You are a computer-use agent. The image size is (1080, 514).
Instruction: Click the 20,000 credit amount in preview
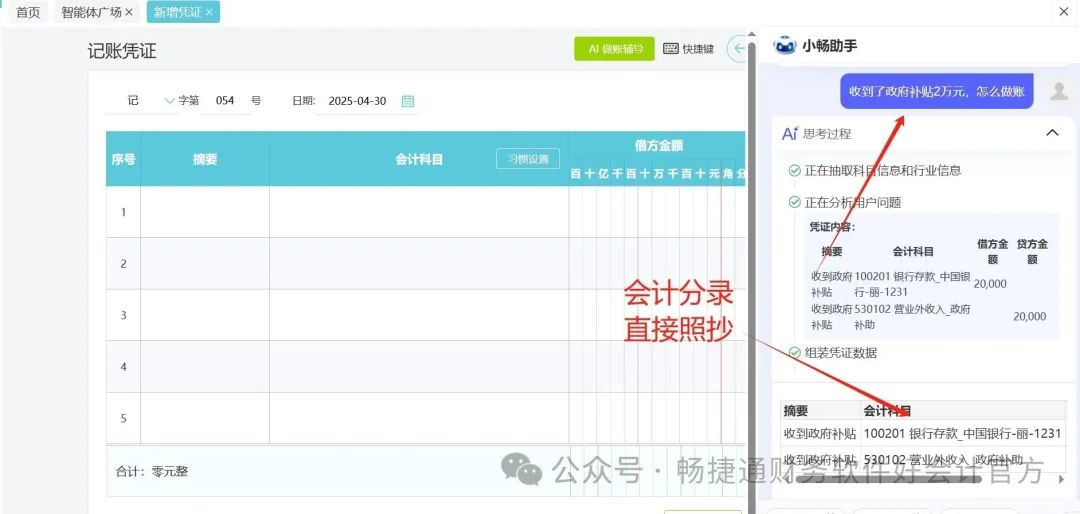tap(1030, 316)
